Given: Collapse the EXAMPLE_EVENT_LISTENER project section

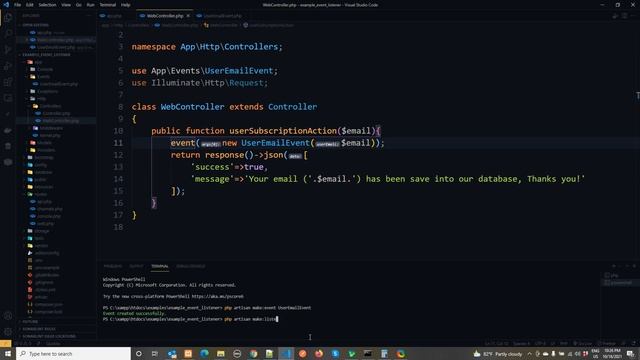Looking at the screenshot, I should click(46, 55).
